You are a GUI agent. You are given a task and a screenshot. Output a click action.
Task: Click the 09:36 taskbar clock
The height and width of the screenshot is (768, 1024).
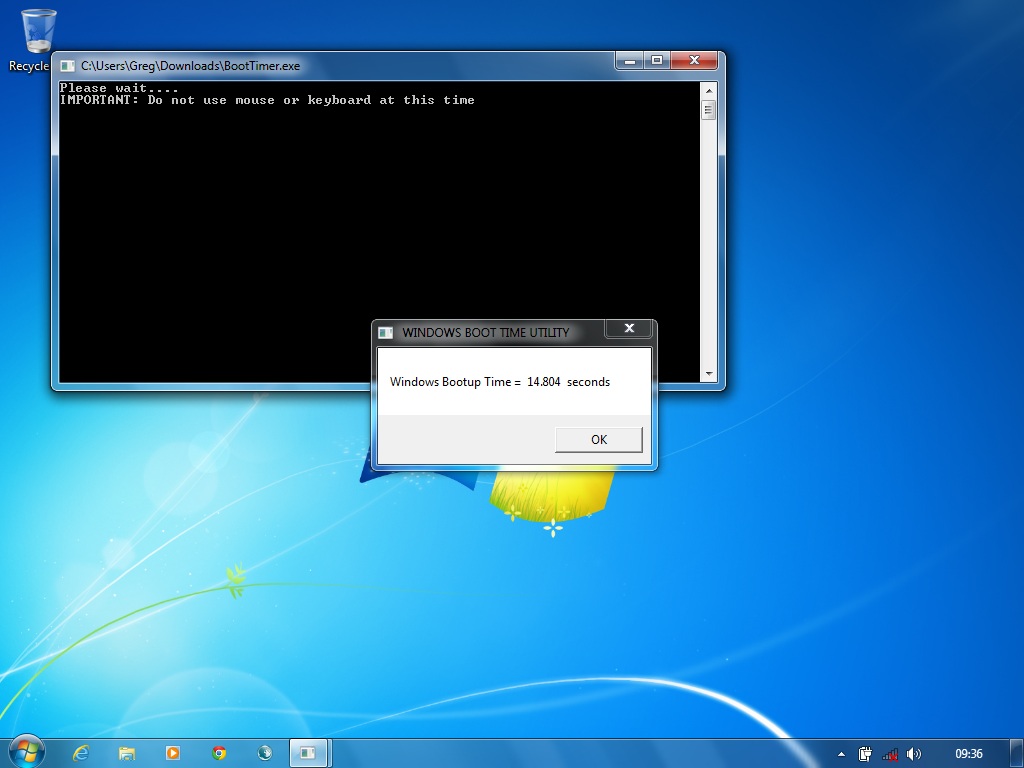968,754
